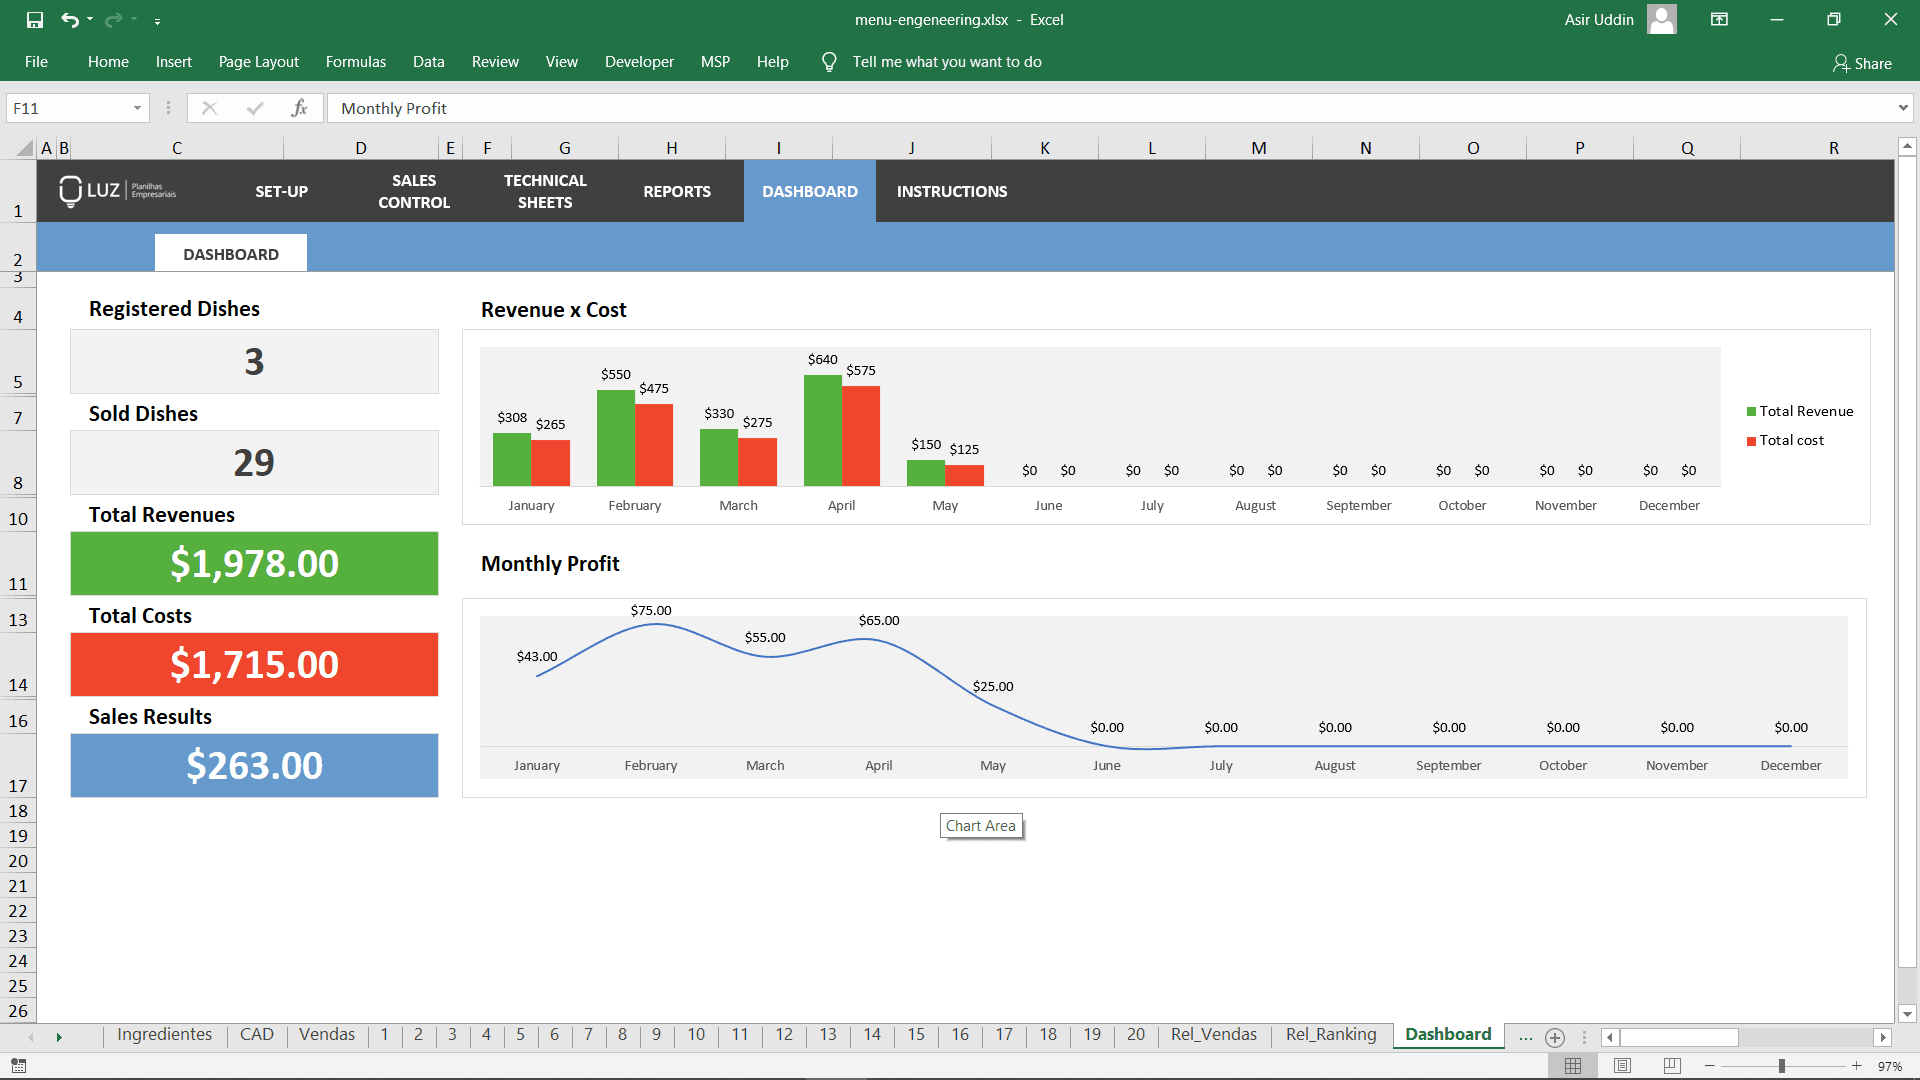Navigate to SALES CONTROL in the dashboard

point(413,191)
